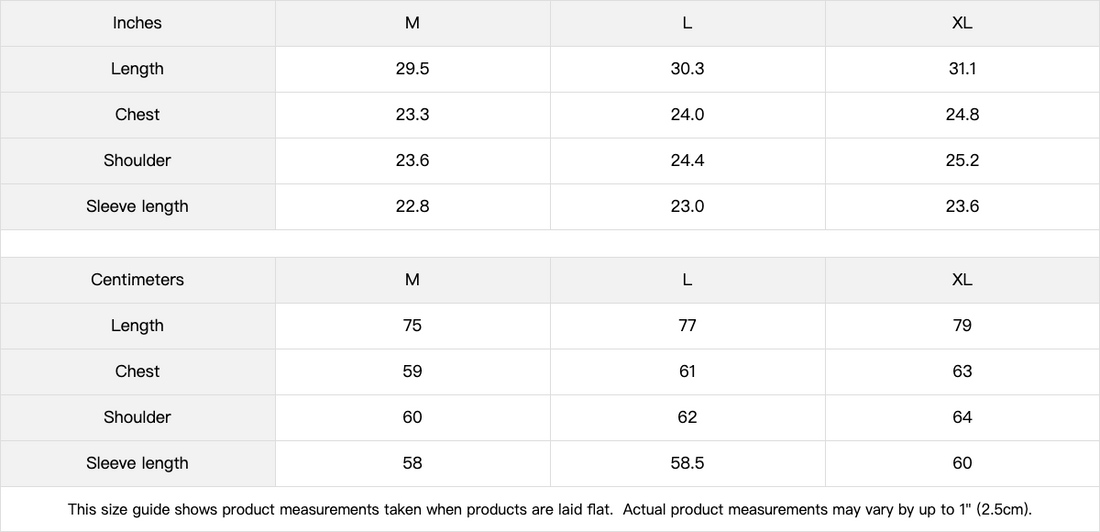The height and width of the screenshot is (532, 1100).
Task: Select the 59 cm chest value for M
Action: click(x=412, y=372)
